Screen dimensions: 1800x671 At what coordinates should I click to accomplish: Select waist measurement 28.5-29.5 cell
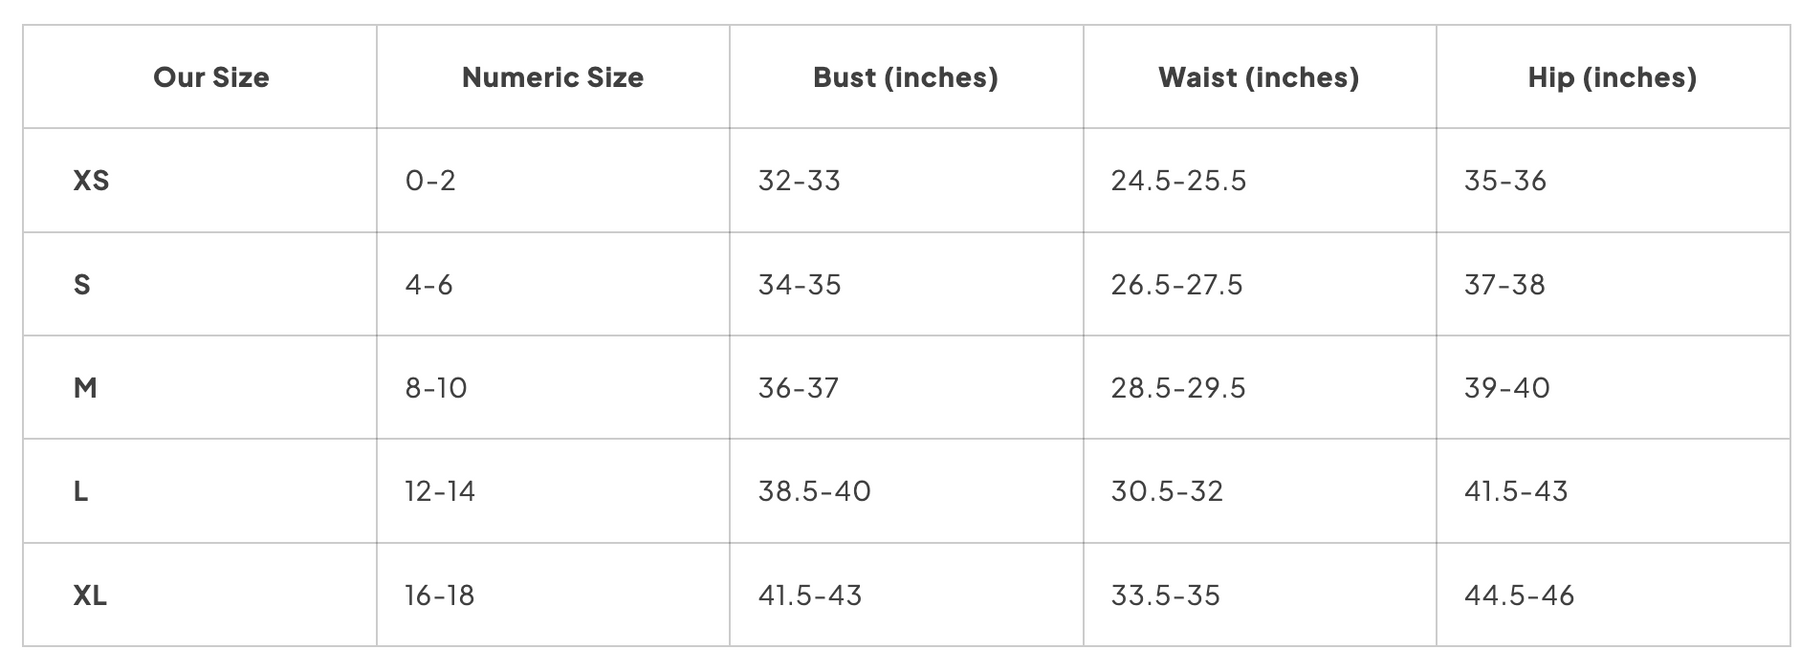click(1178, 388)
